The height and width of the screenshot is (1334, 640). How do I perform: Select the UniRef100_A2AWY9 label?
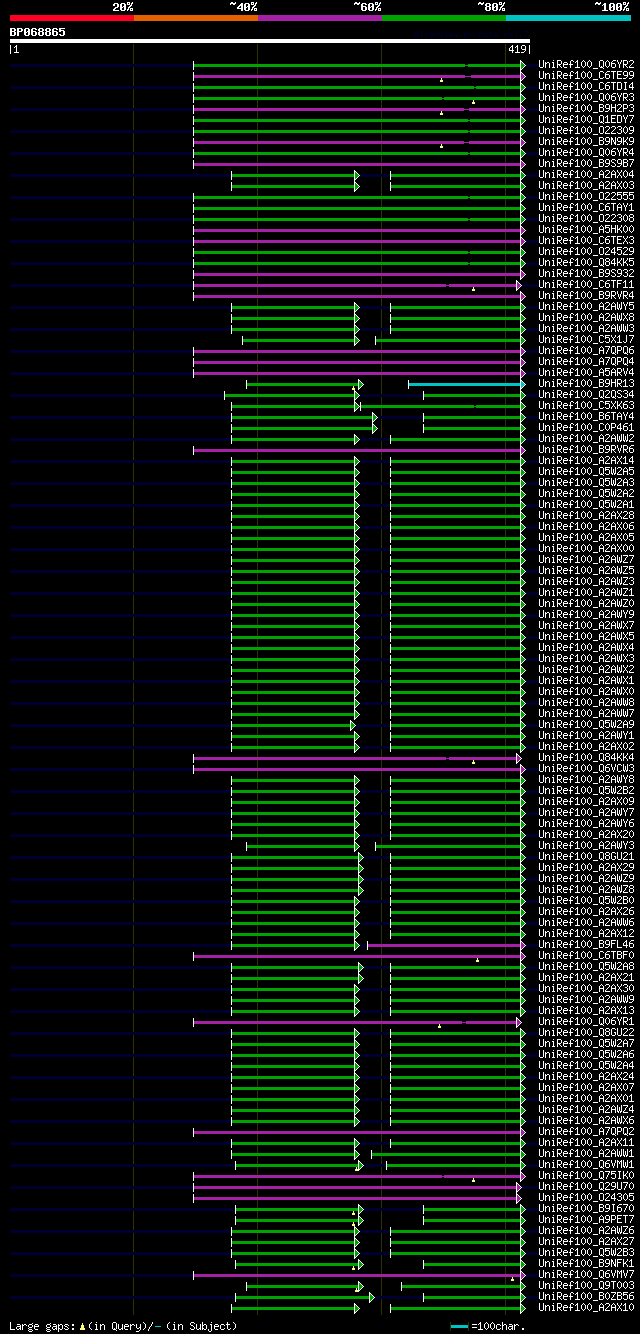pyautogui.click(x=586, y=615)
